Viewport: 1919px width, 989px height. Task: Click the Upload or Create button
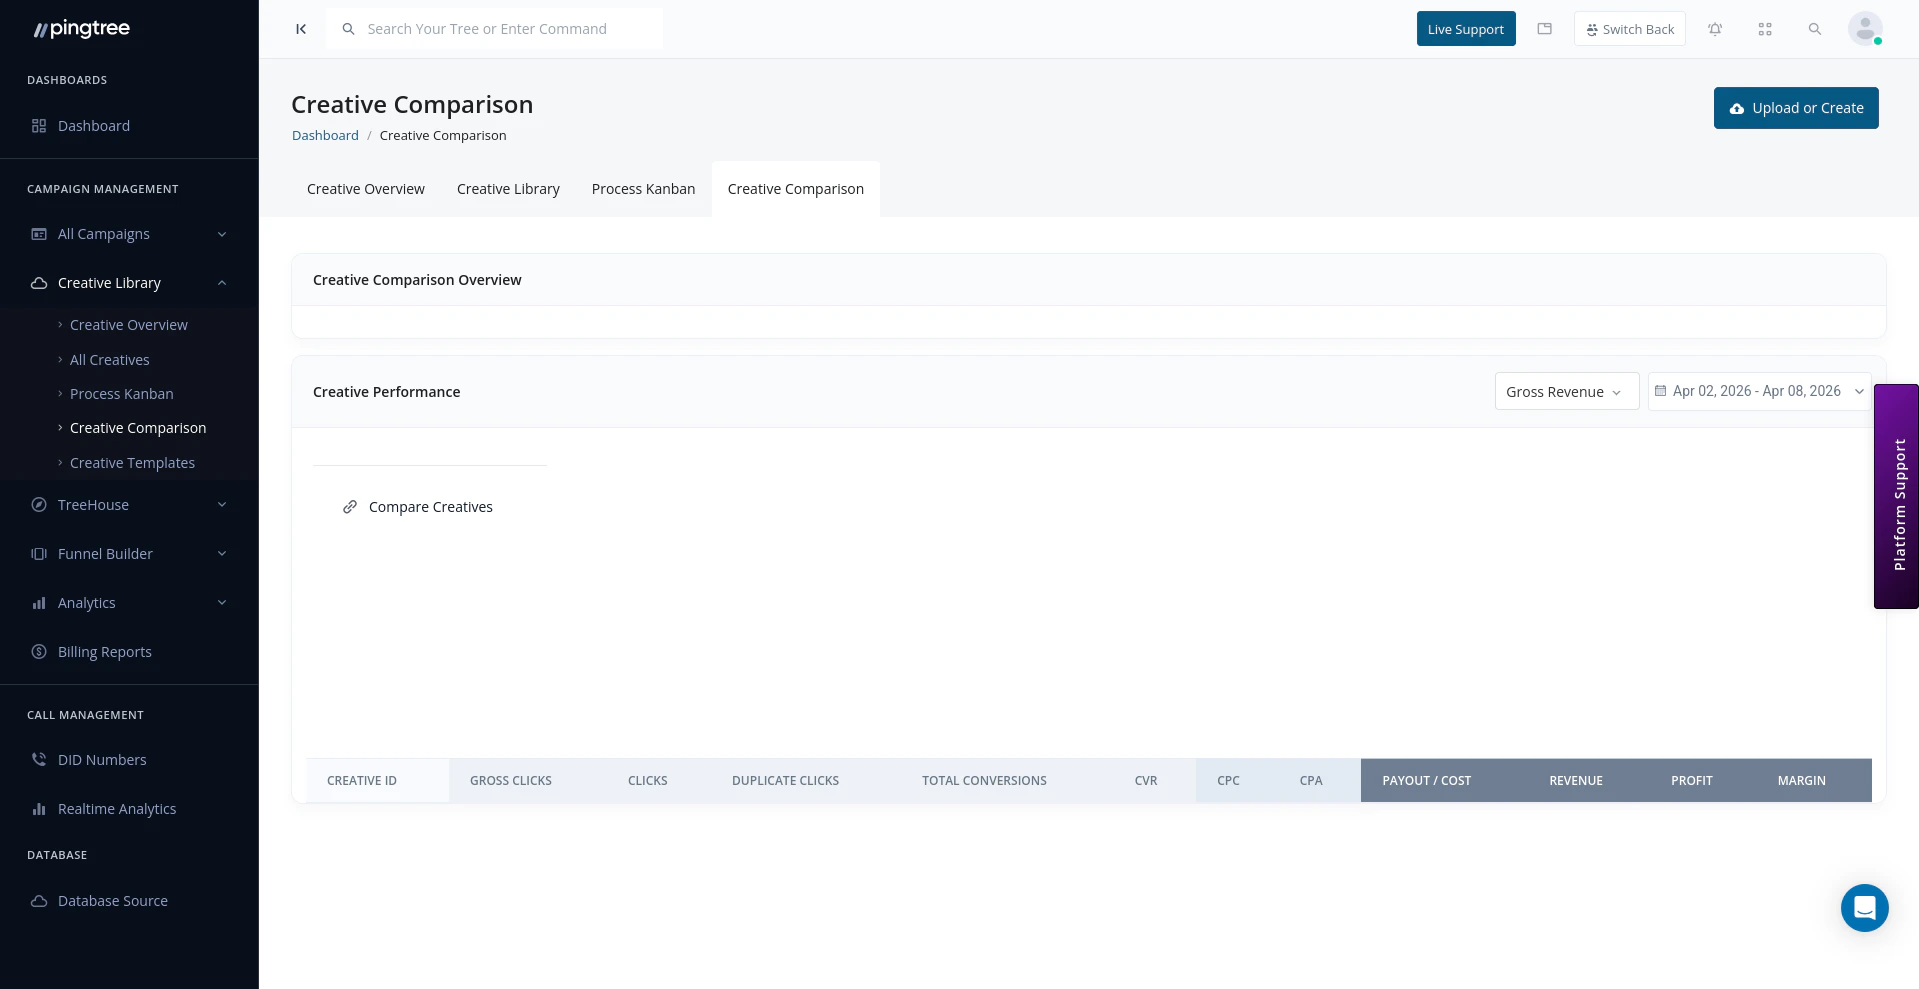pyautogui.click(x=1795, y=108)
